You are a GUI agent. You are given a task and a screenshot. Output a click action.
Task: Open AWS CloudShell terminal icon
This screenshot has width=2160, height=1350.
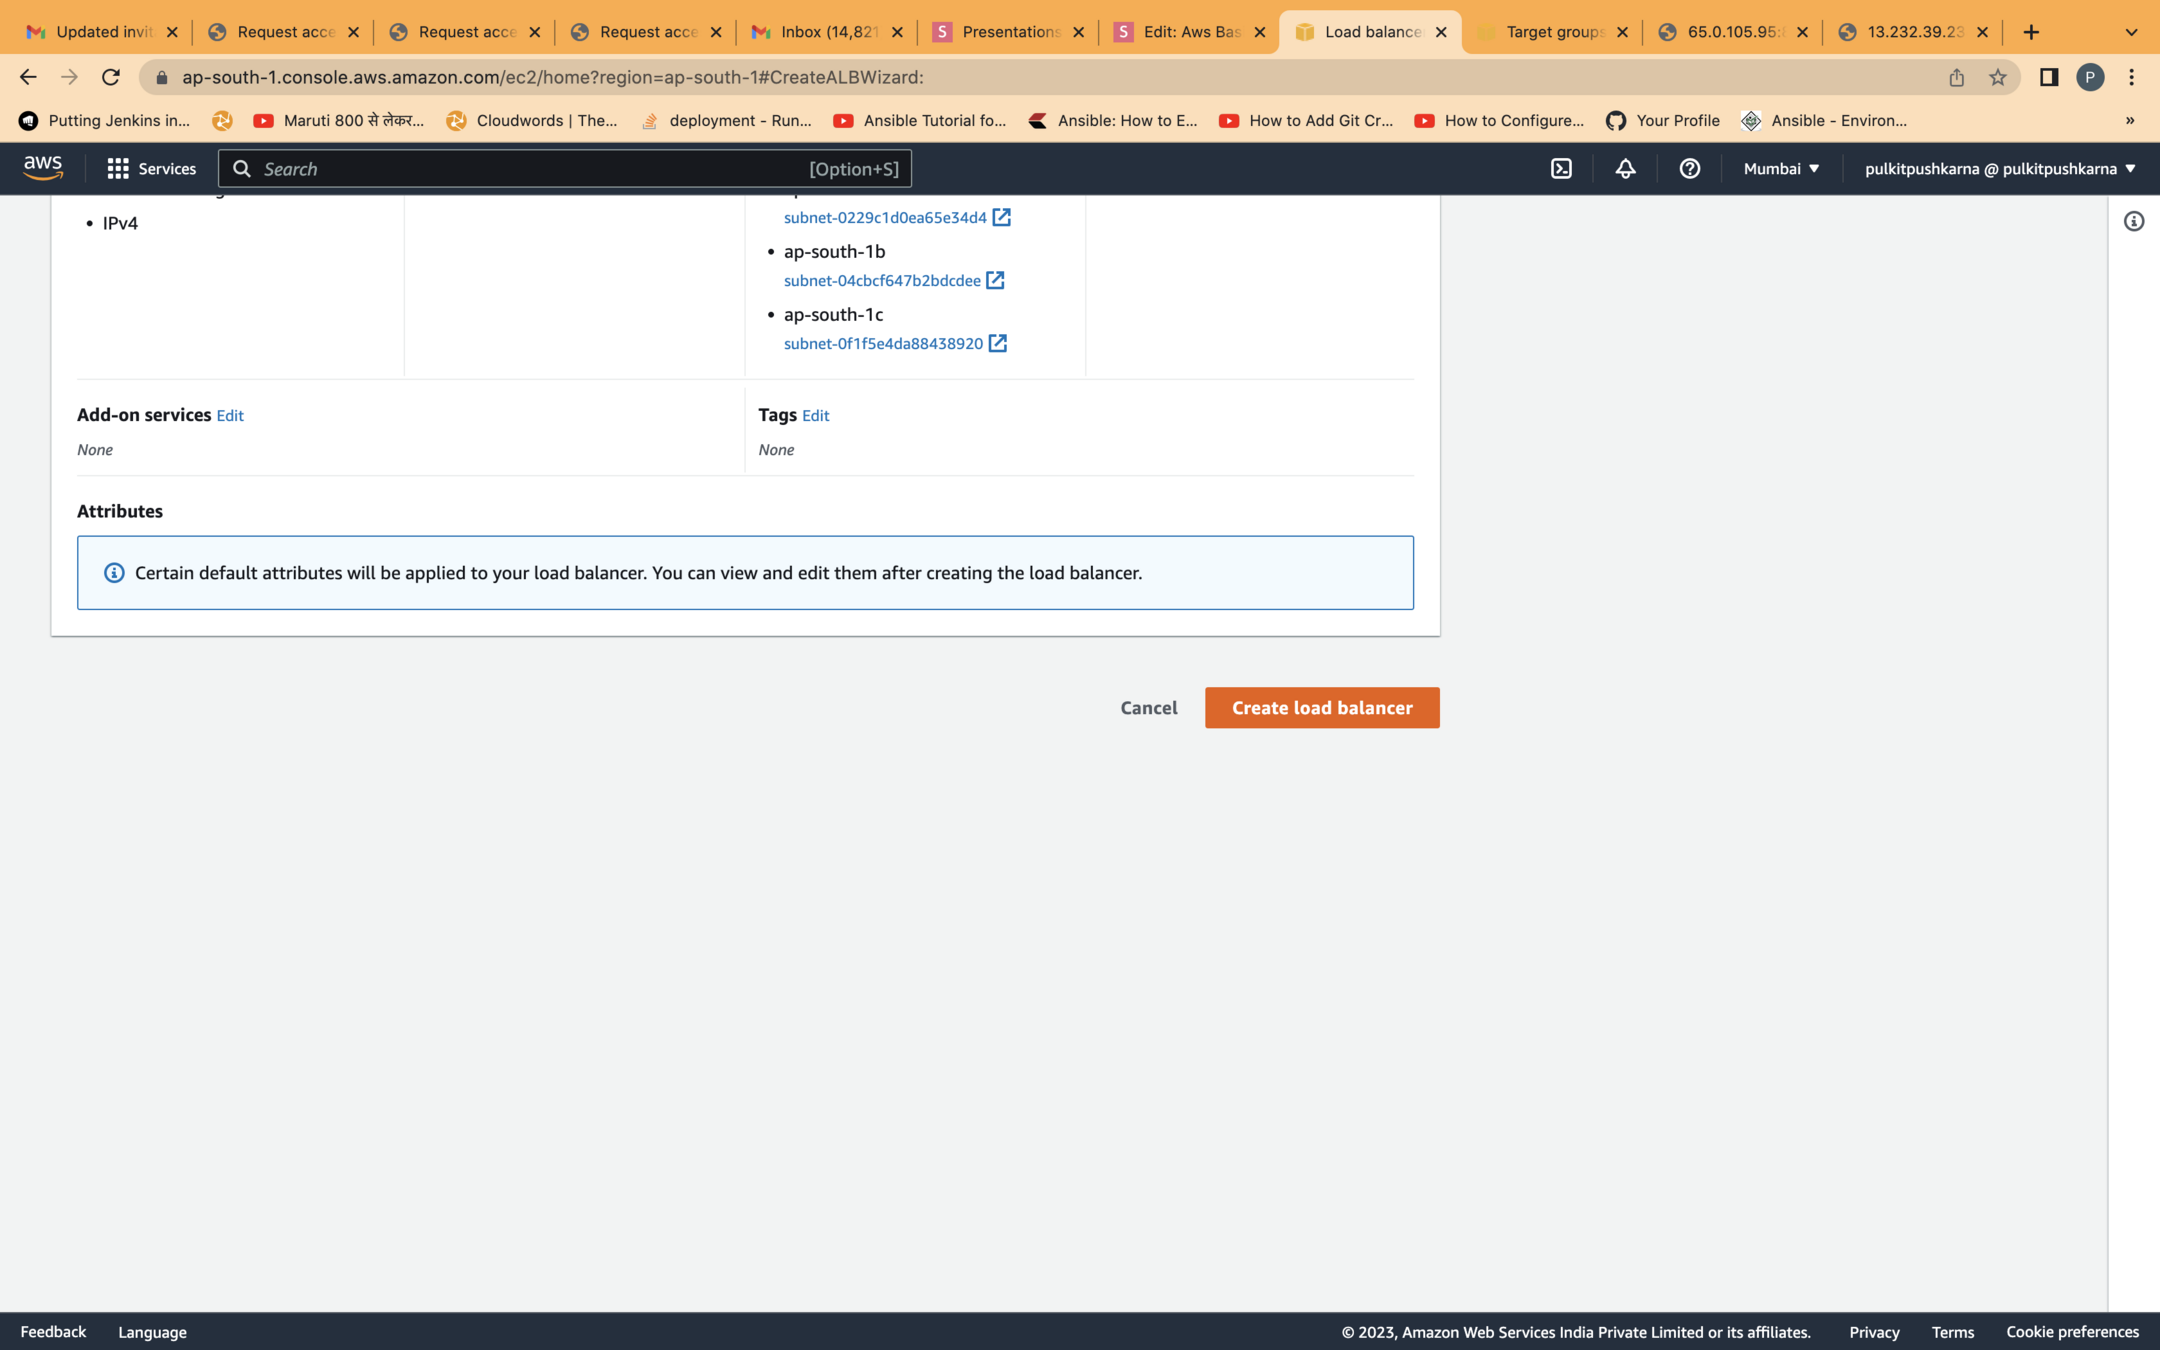pos(1561,169)
